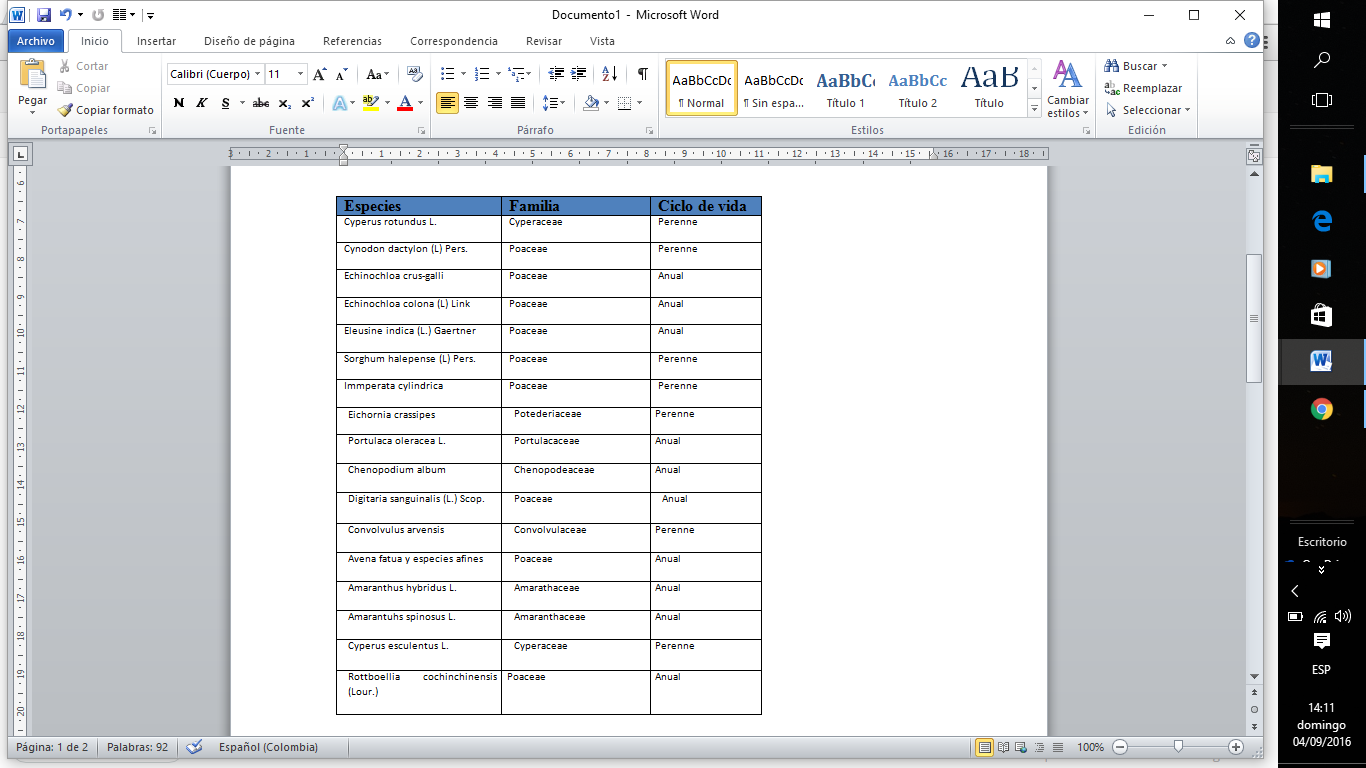Sort the table with the A-Z sort icon
This screenshot has width=1366, height=768.
click(610, 74)
